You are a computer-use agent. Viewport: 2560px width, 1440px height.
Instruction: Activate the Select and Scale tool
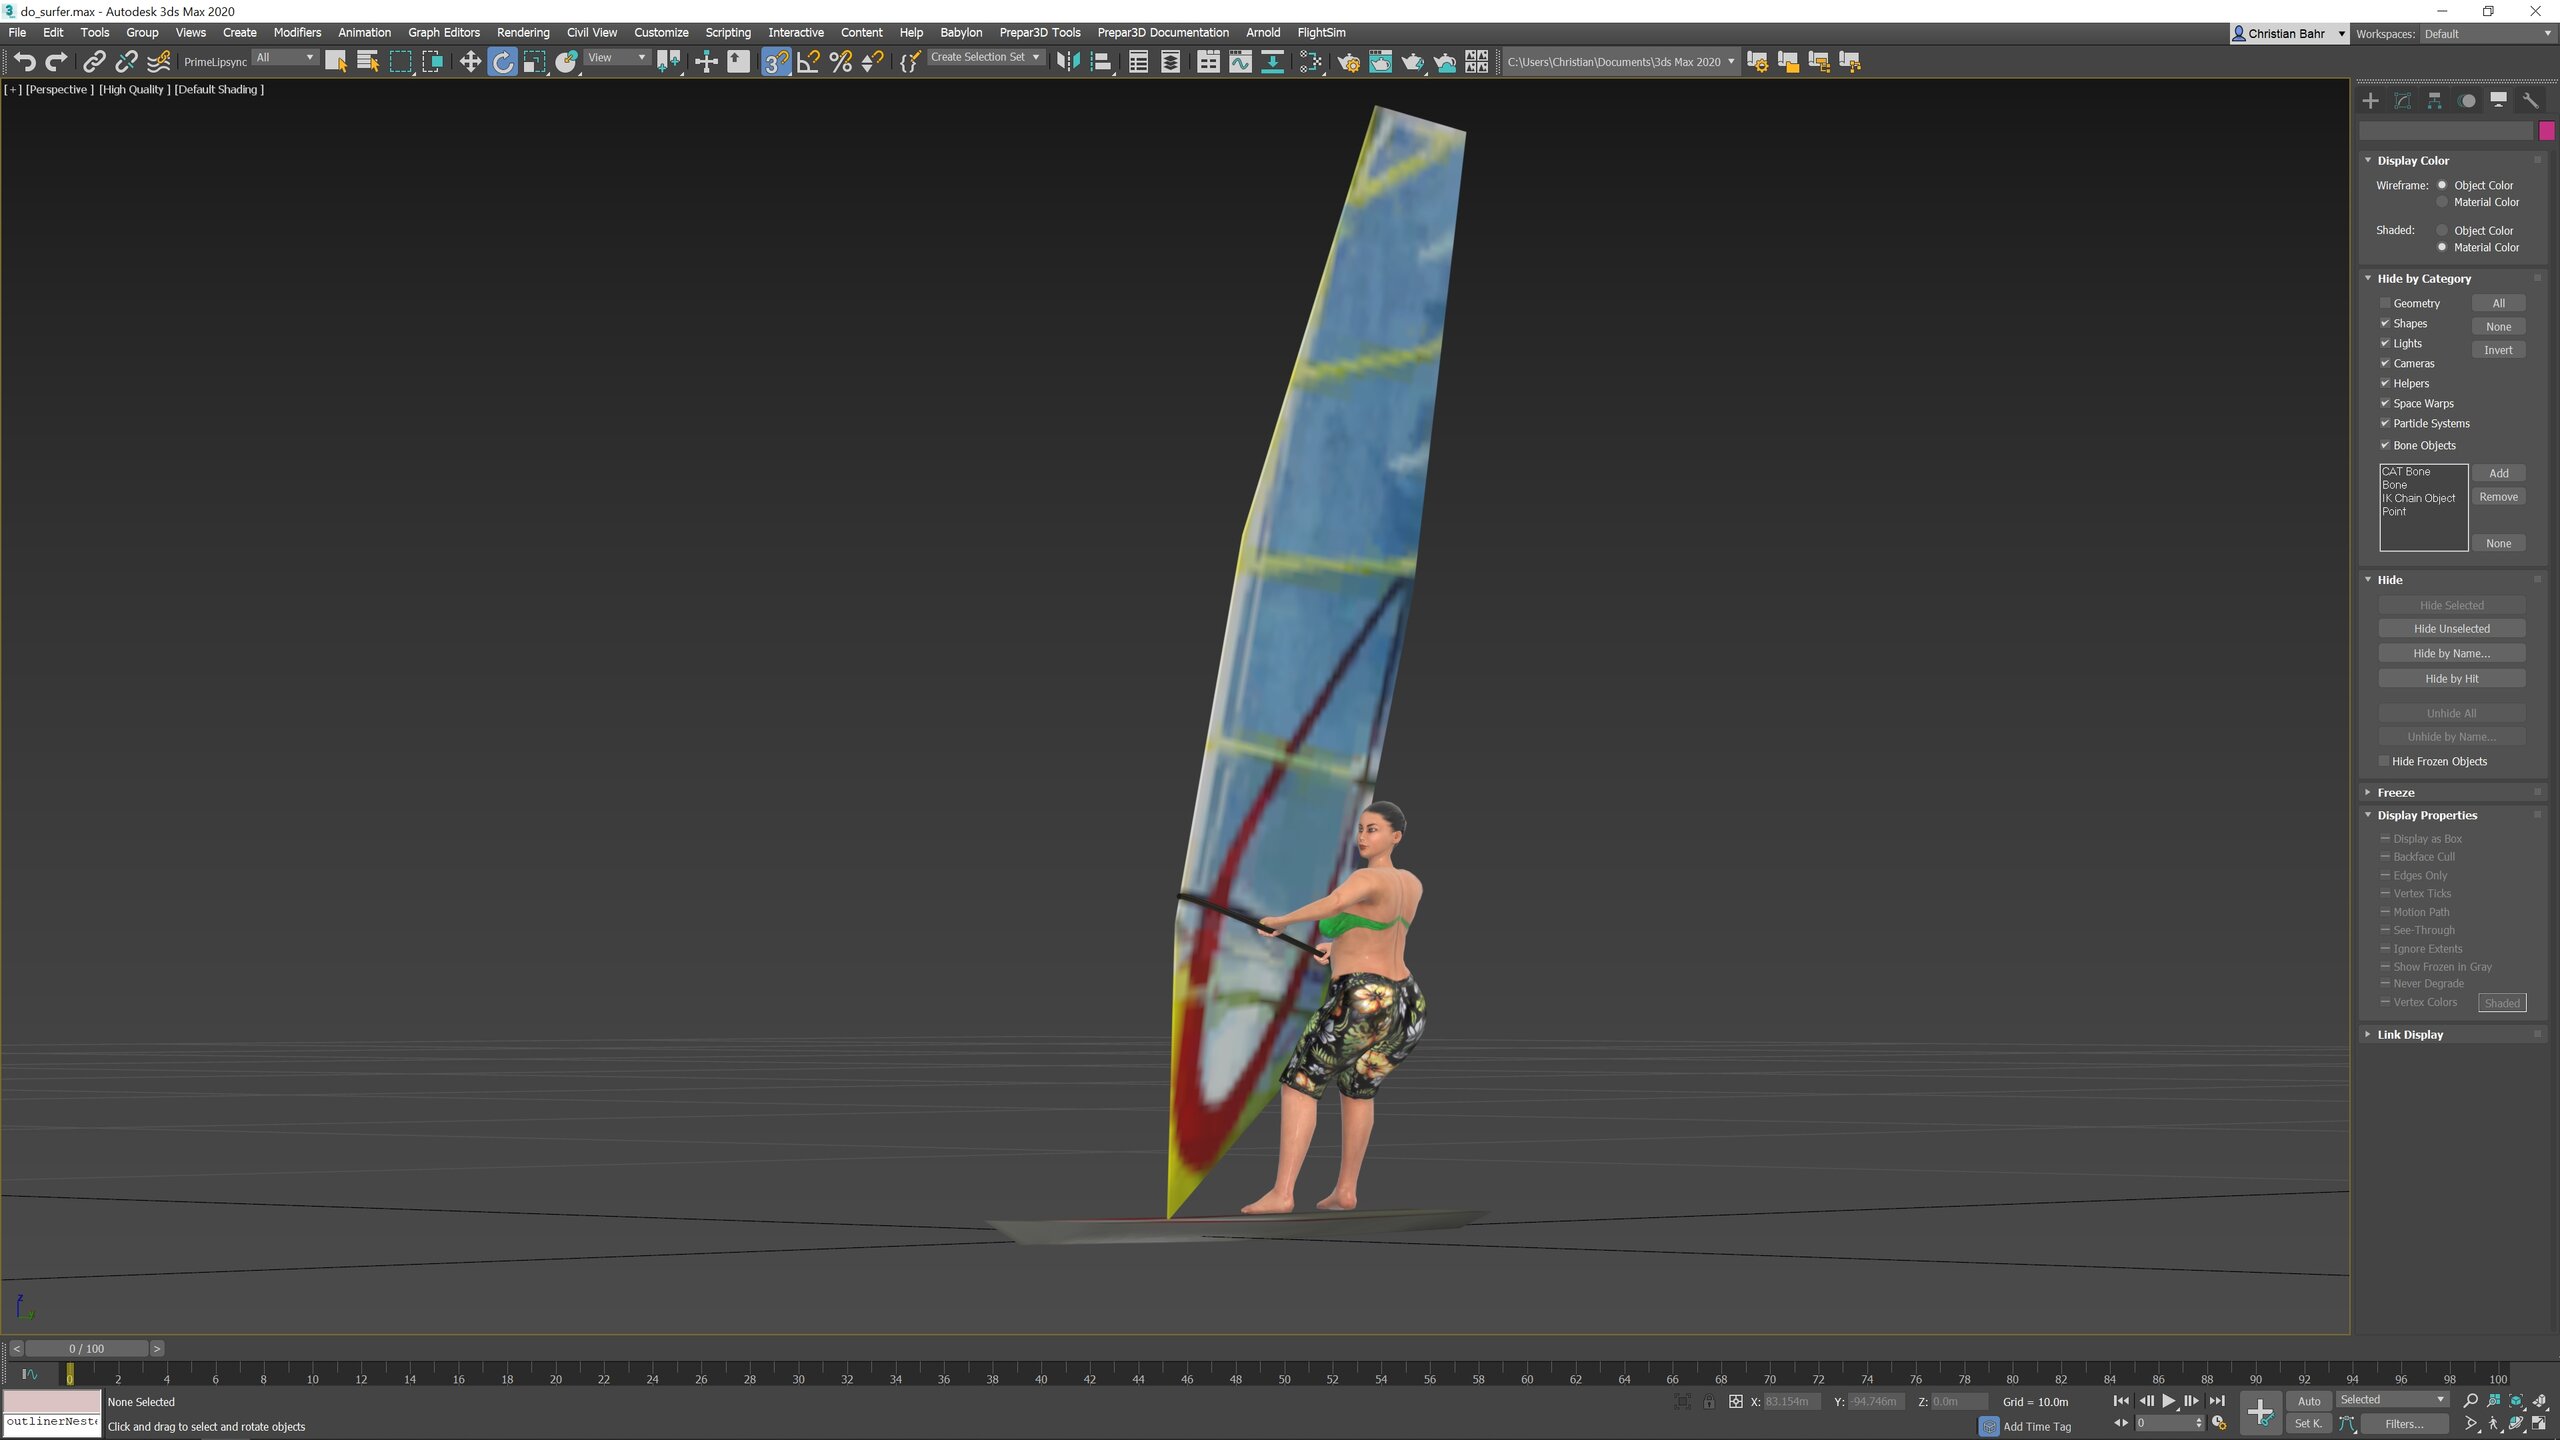(535, 62)
